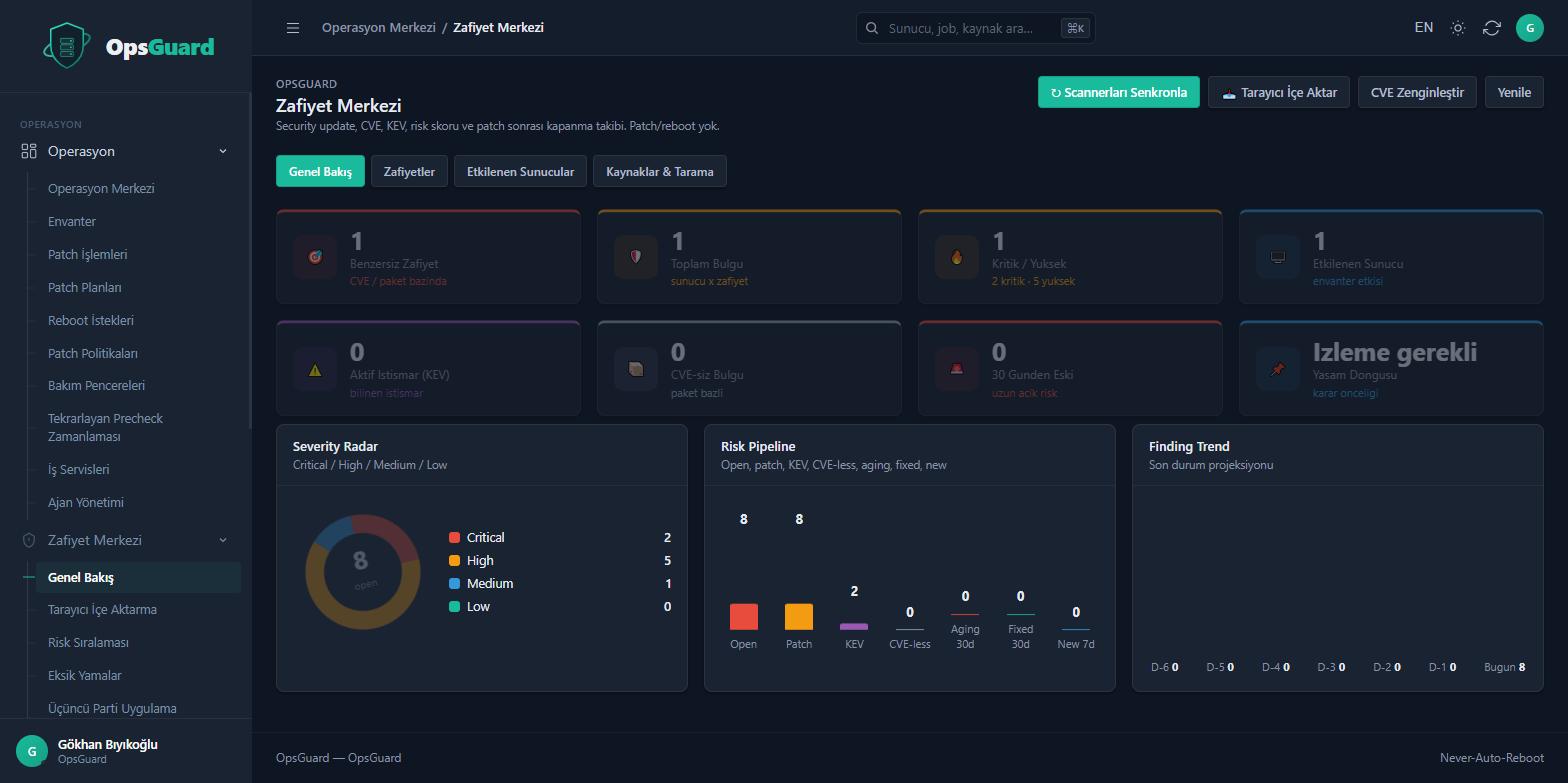The image size is (1568, 783).
Task: Select Genel Bakış in the sidebar
Action: click(138, 577)
